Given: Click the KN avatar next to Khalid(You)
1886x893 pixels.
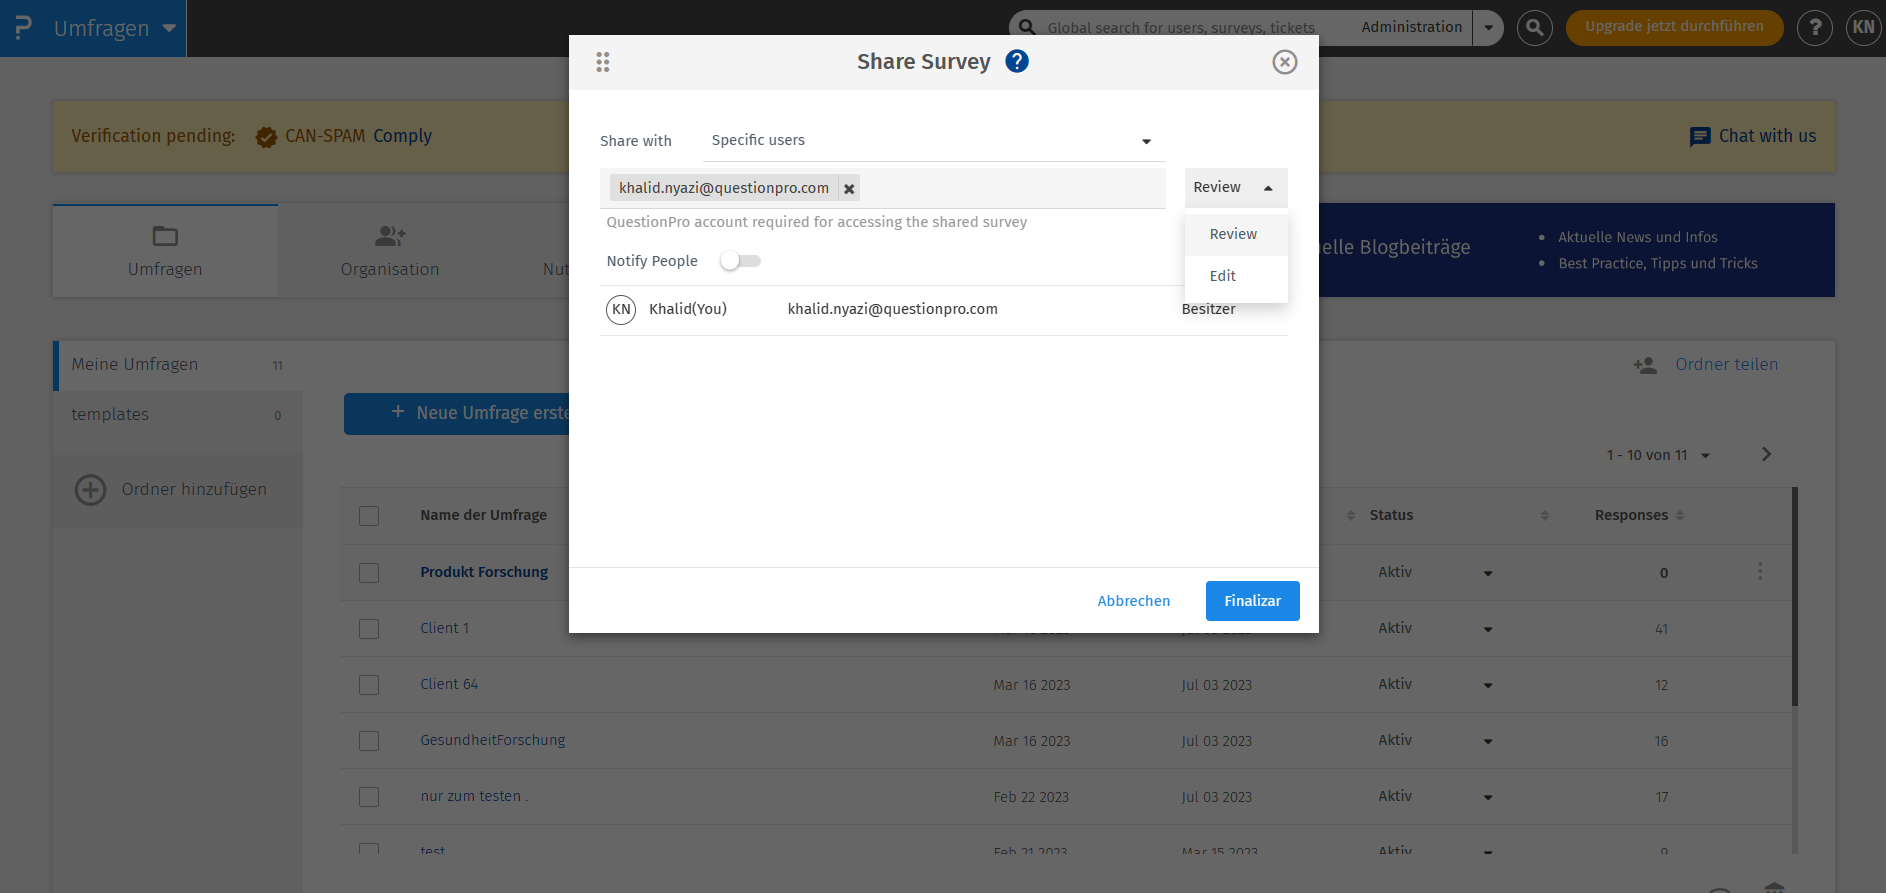Looking at the screenshot, I should tap(621, 309).
